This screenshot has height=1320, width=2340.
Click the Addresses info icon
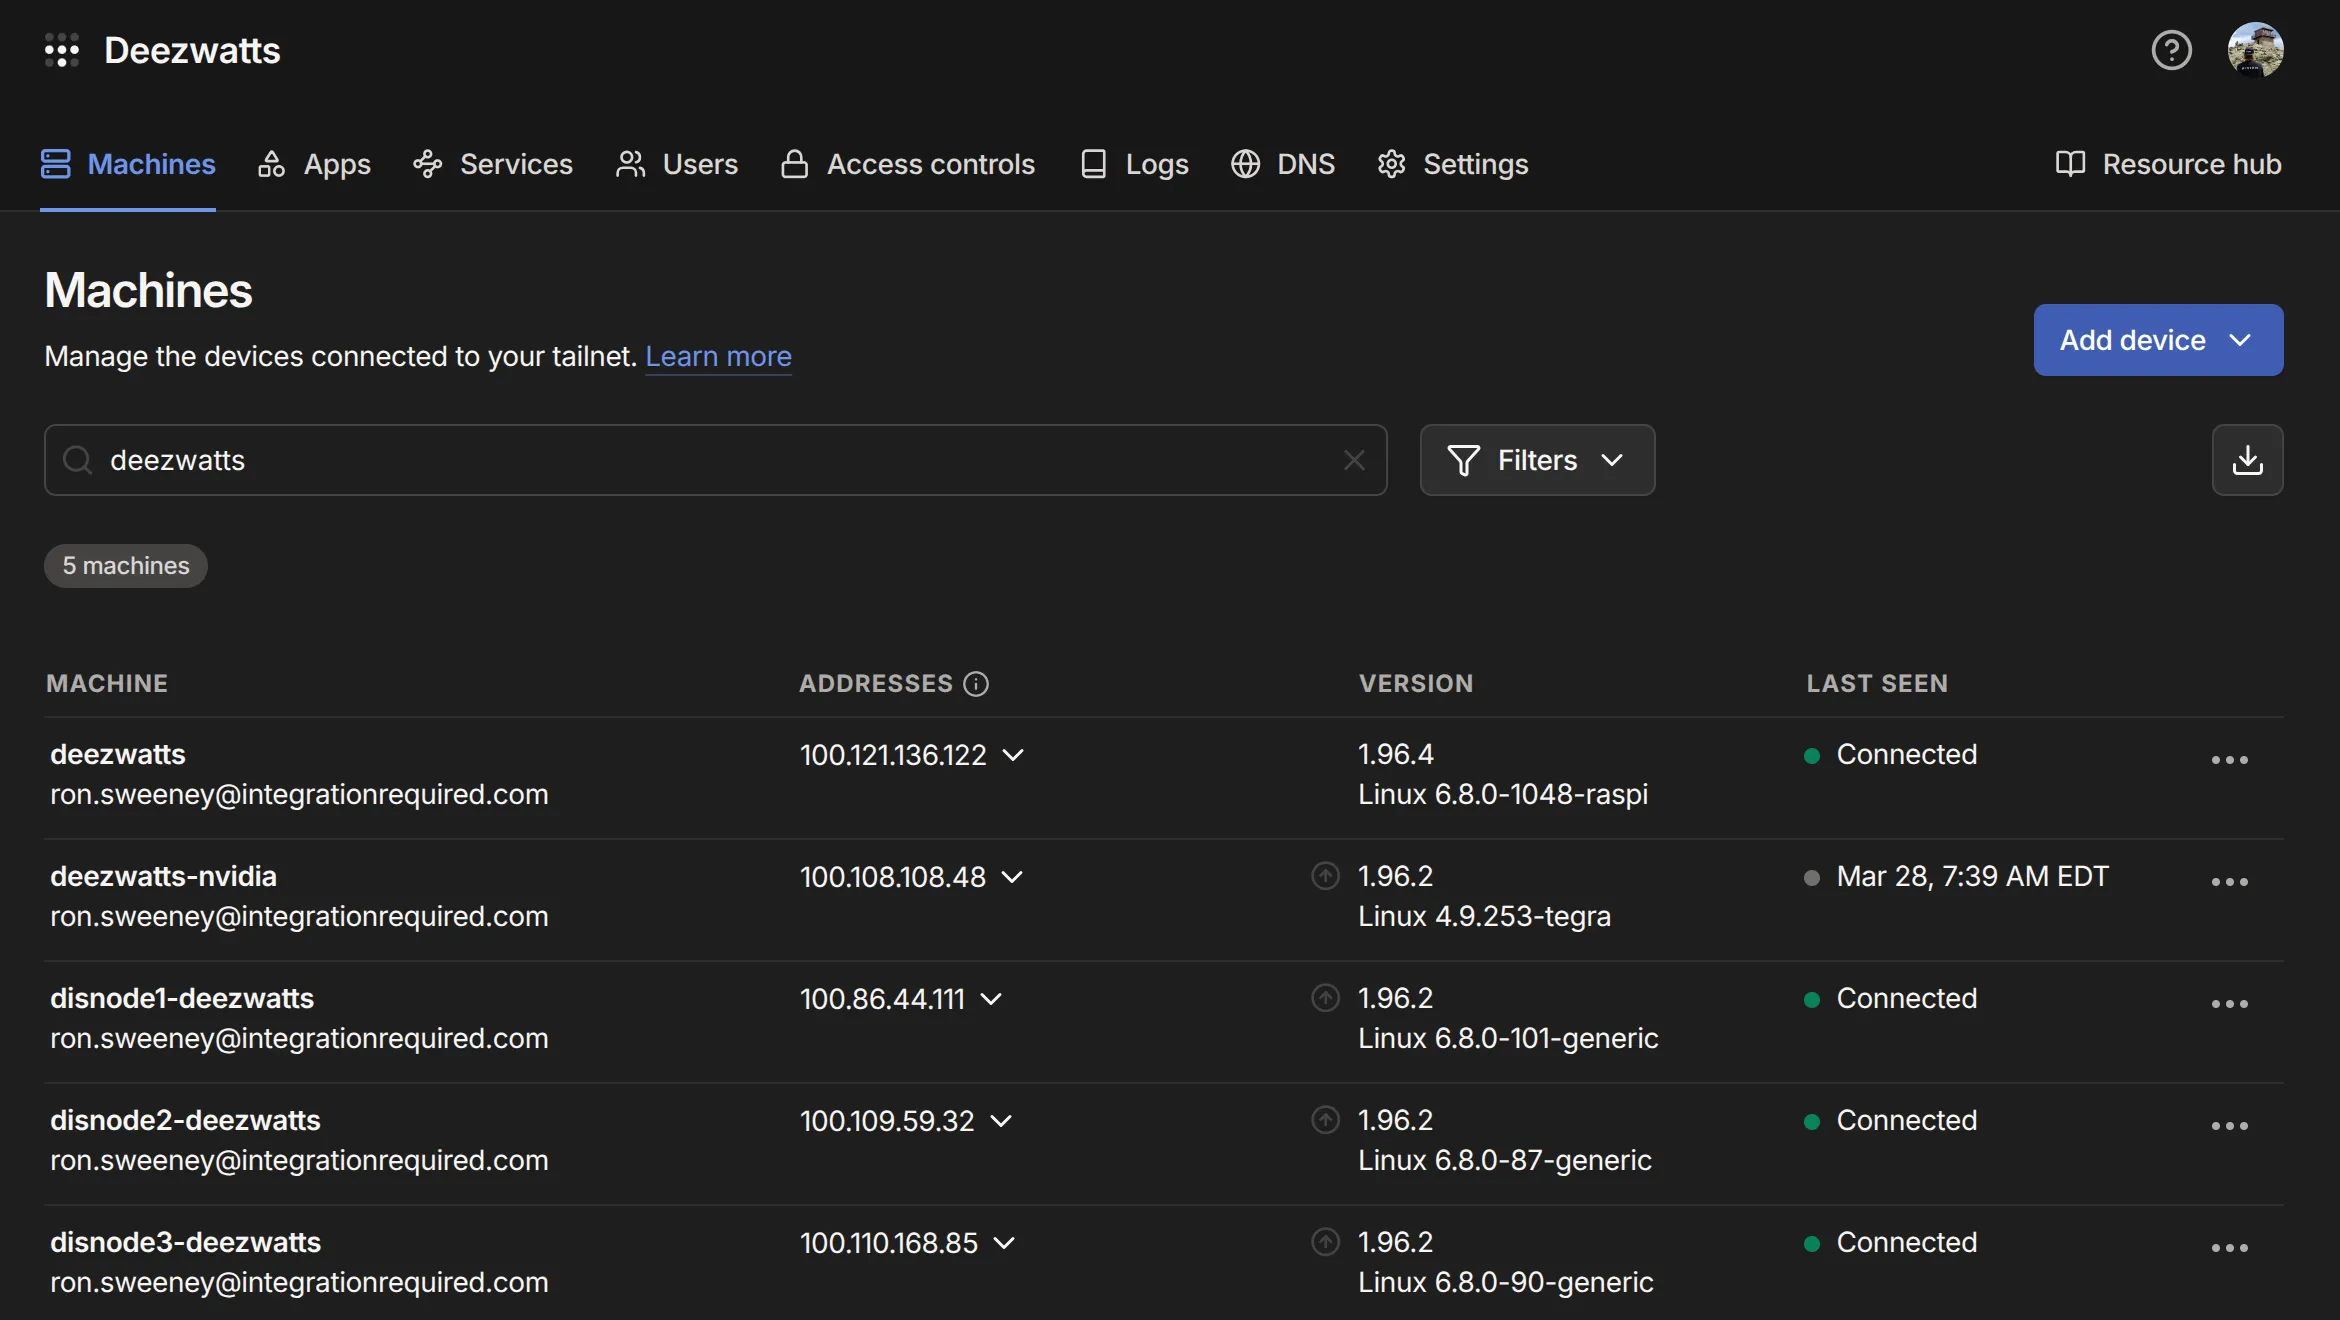tap(976, 684)
